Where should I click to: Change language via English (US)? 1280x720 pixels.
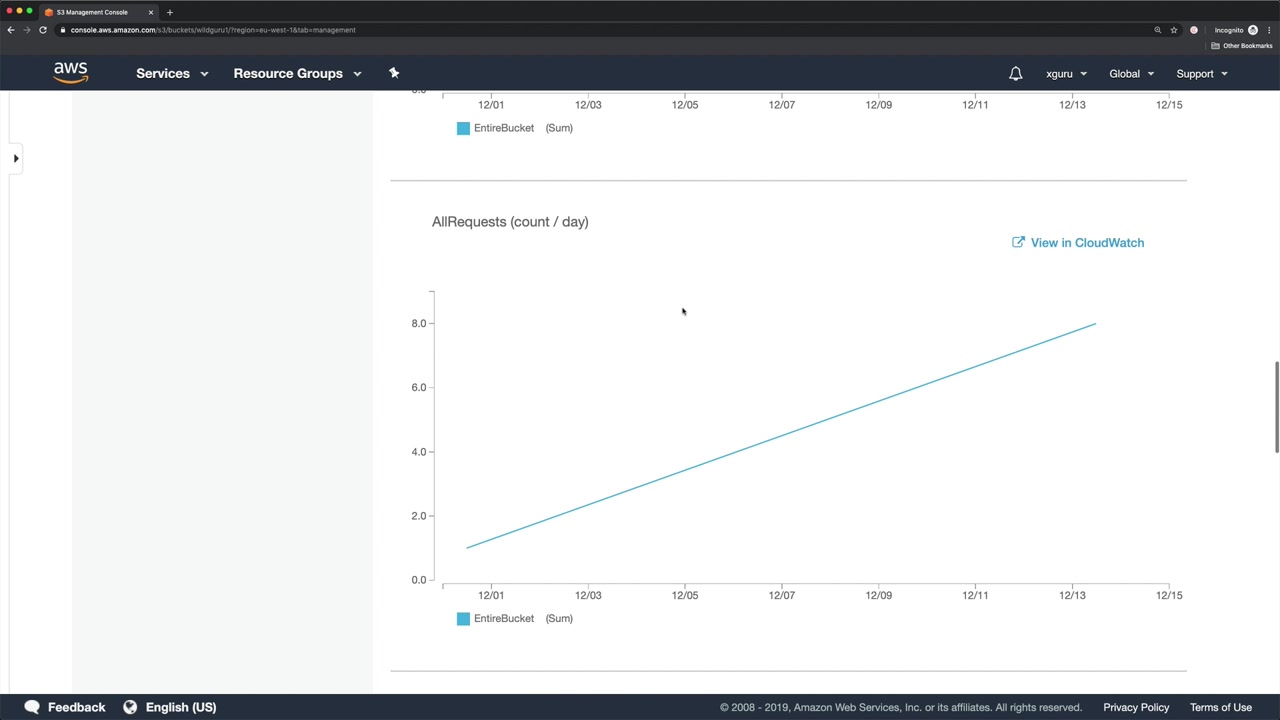click(x=180, y=707)
